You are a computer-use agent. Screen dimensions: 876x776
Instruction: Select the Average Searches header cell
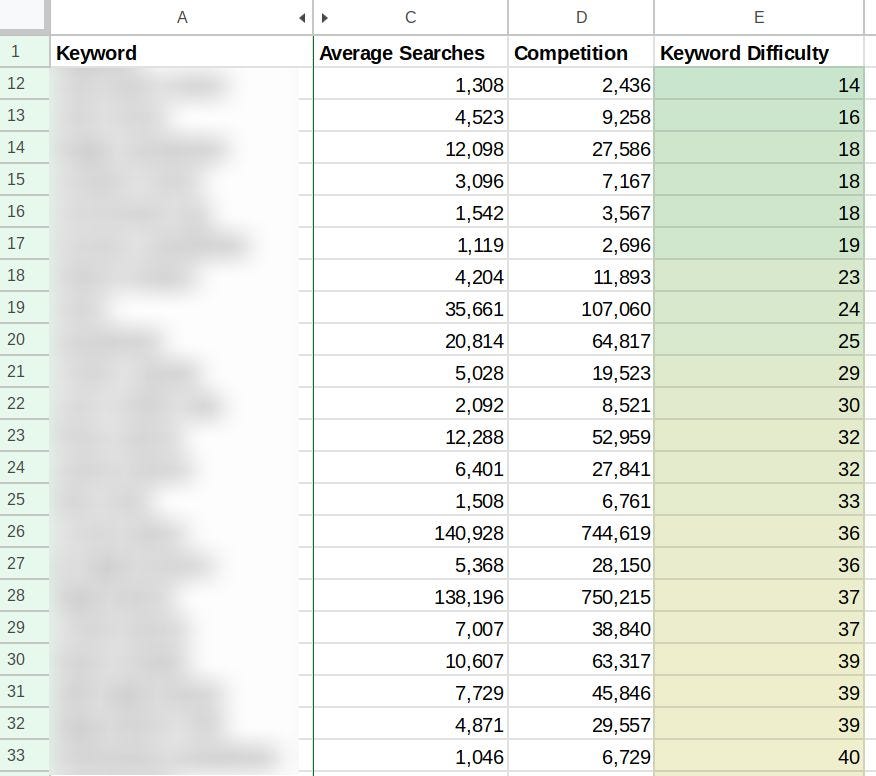tap(411, 53)
